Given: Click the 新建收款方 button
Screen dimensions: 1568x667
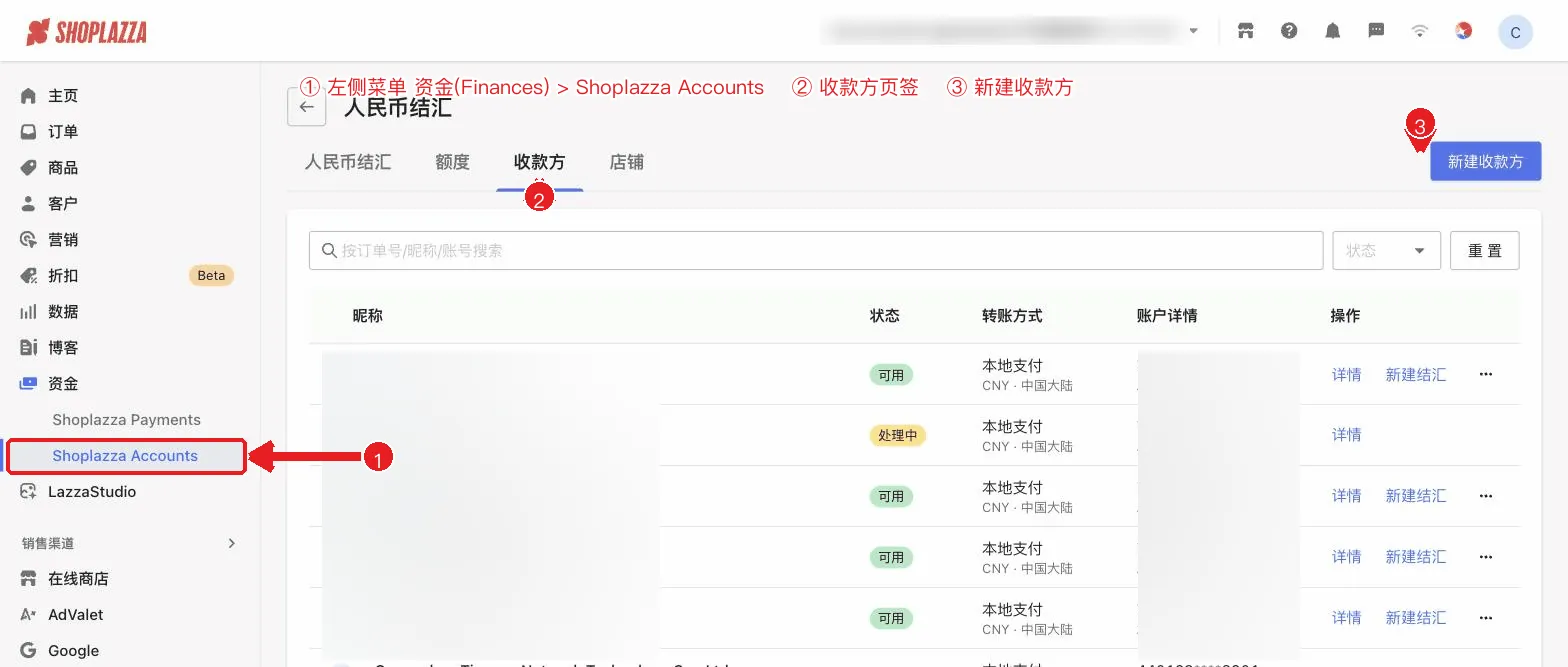Looking at the screenshot, I should click(1485, 161).
